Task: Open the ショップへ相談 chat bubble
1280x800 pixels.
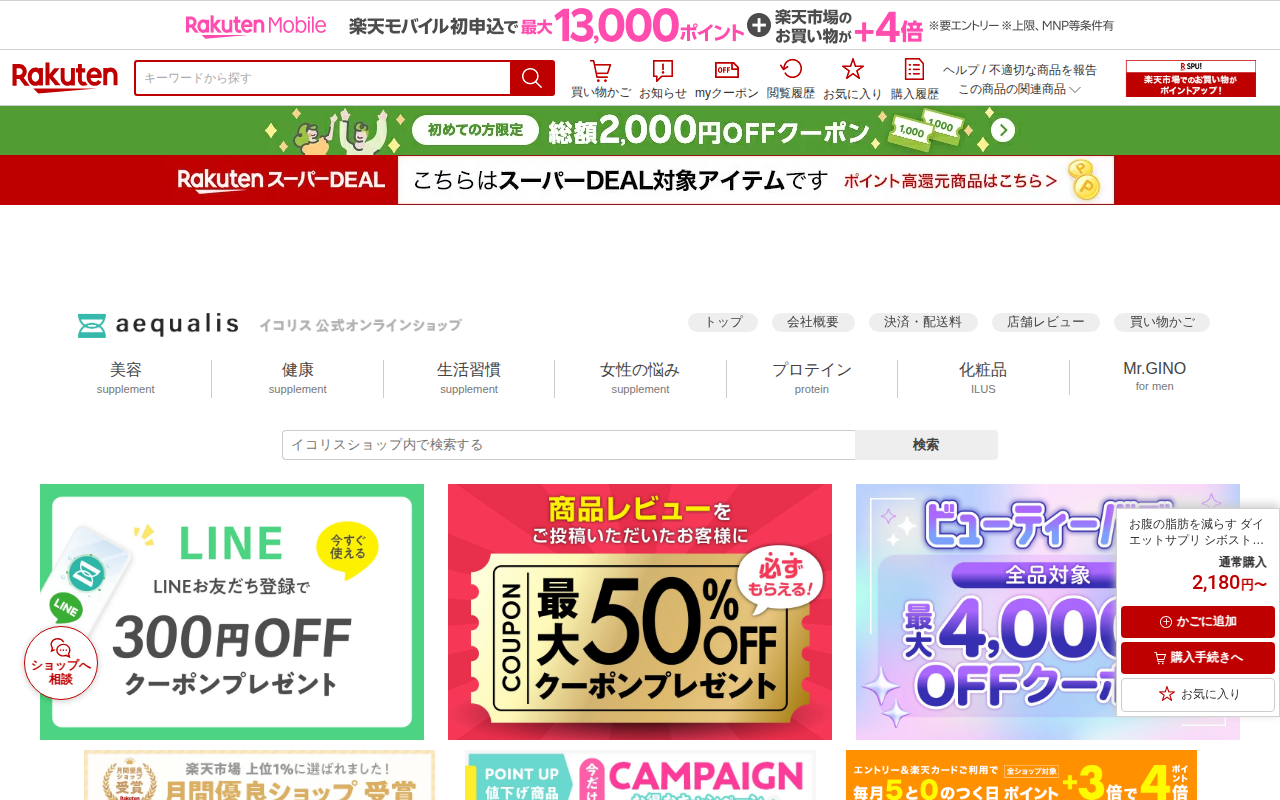Action: click(61, 663)
